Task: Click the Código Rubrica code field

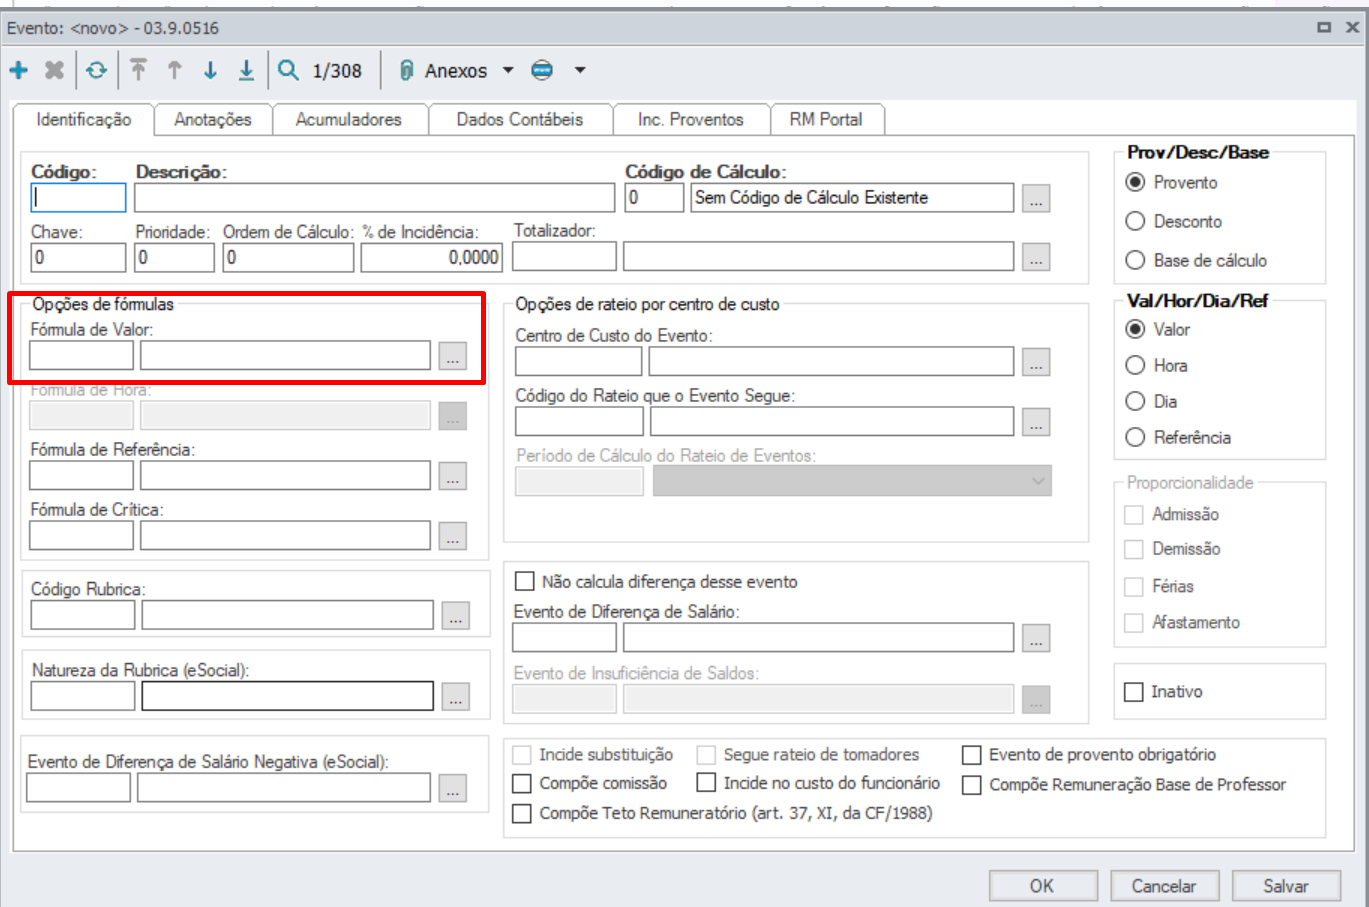Action: point(83,615)
